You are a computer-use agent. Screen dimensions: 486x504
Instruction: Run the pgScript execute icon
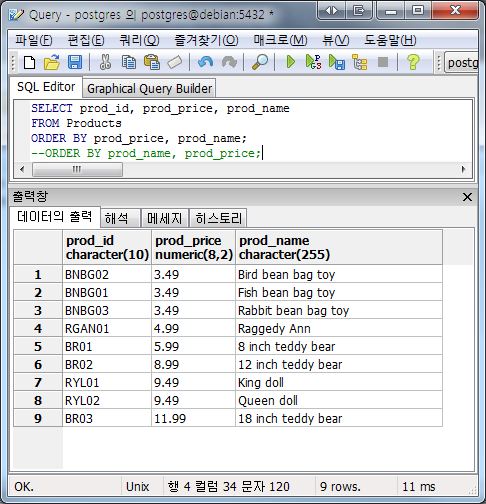pyautogui.click(x=313, y=62)
